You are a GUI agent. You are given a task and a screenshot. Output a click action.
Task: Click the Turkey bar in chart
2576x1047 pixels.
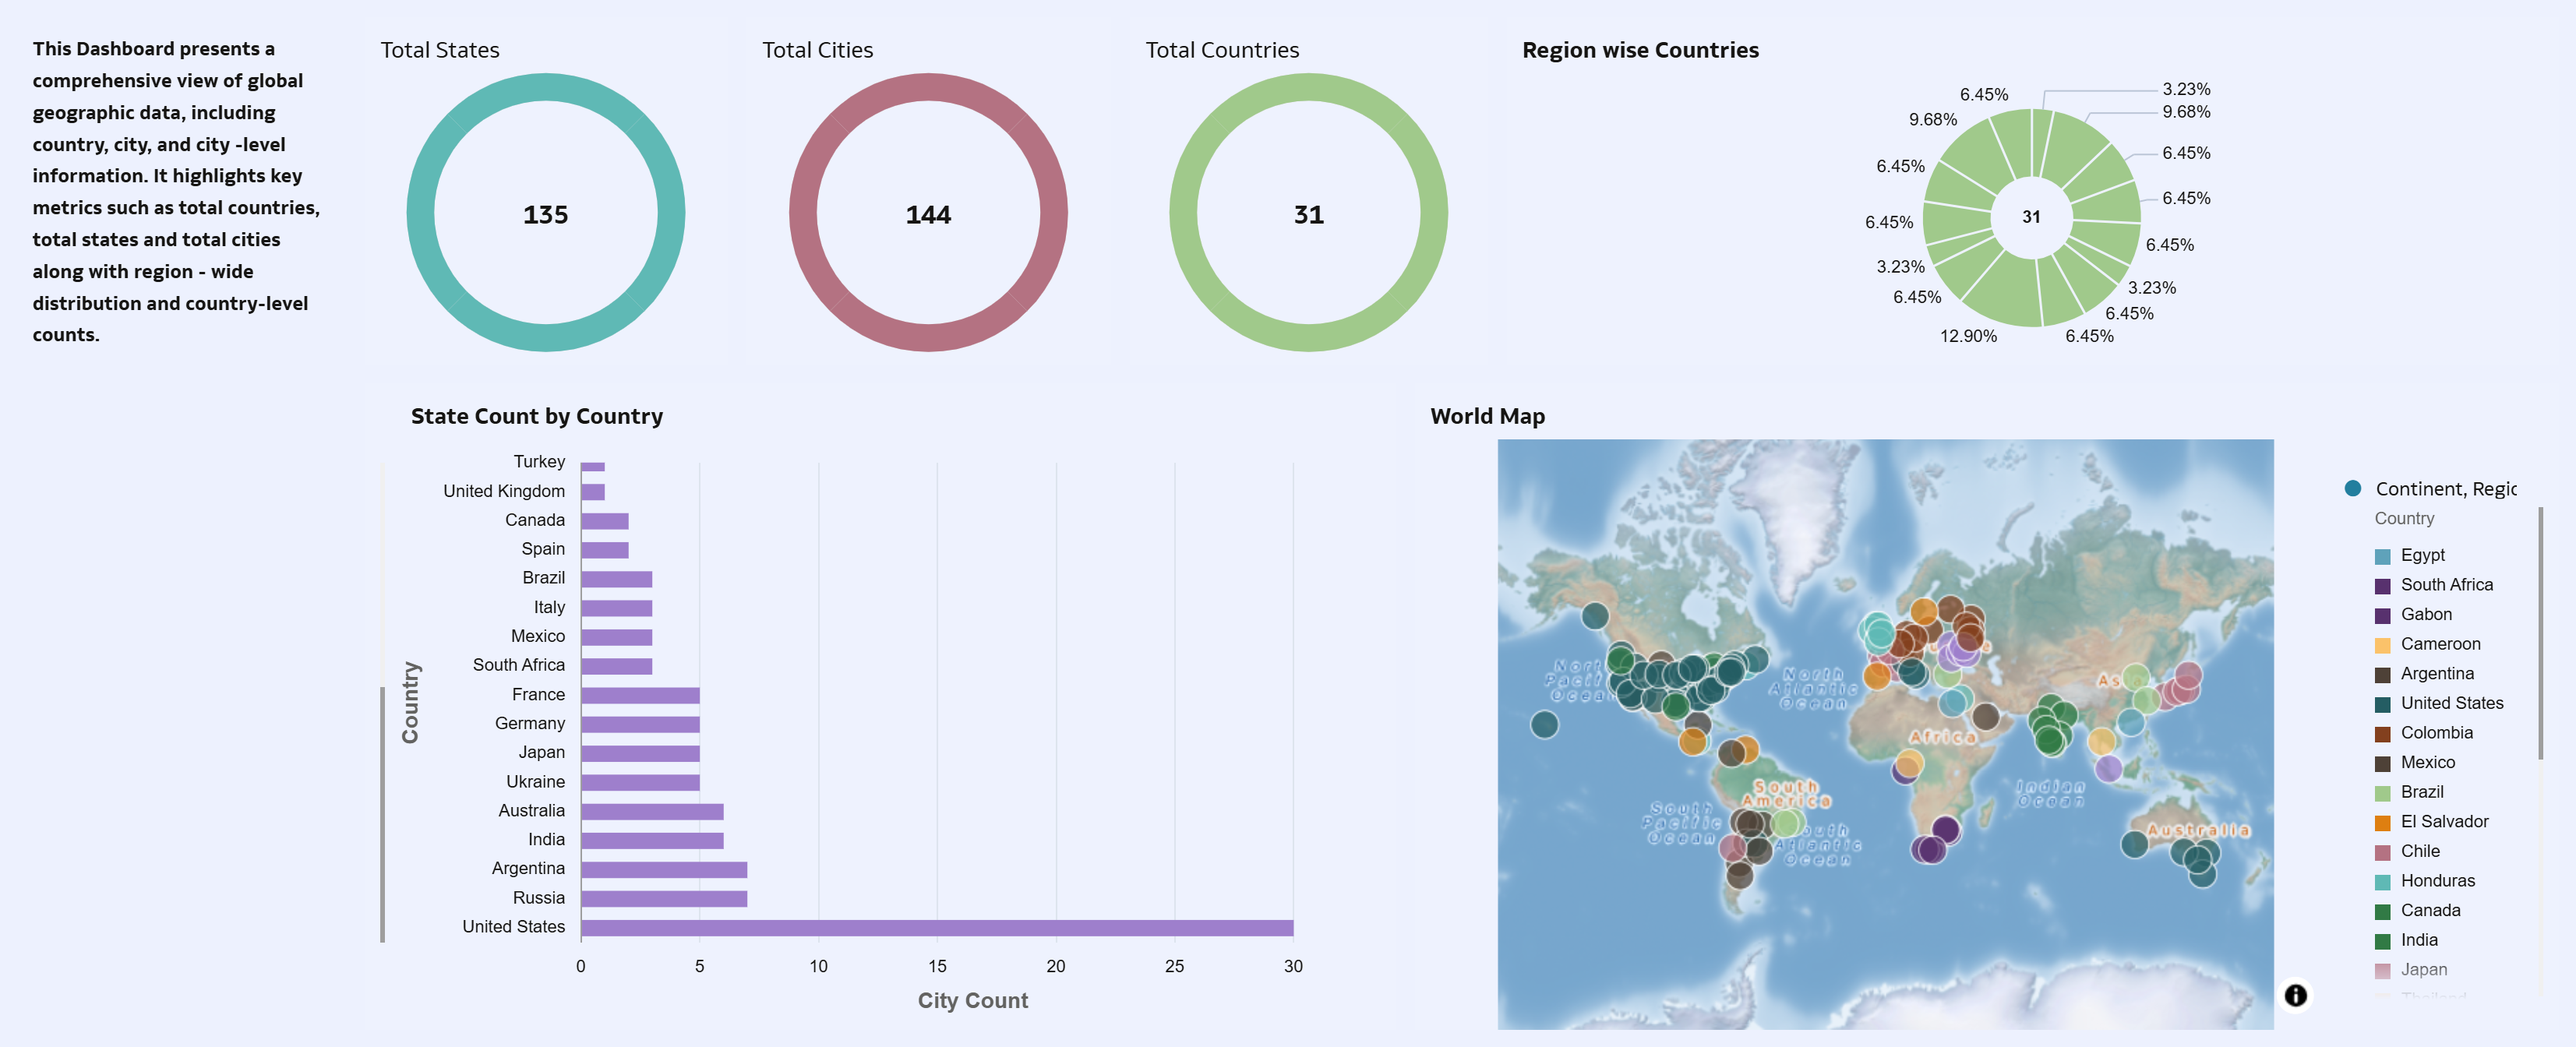[x=592, y=466]
